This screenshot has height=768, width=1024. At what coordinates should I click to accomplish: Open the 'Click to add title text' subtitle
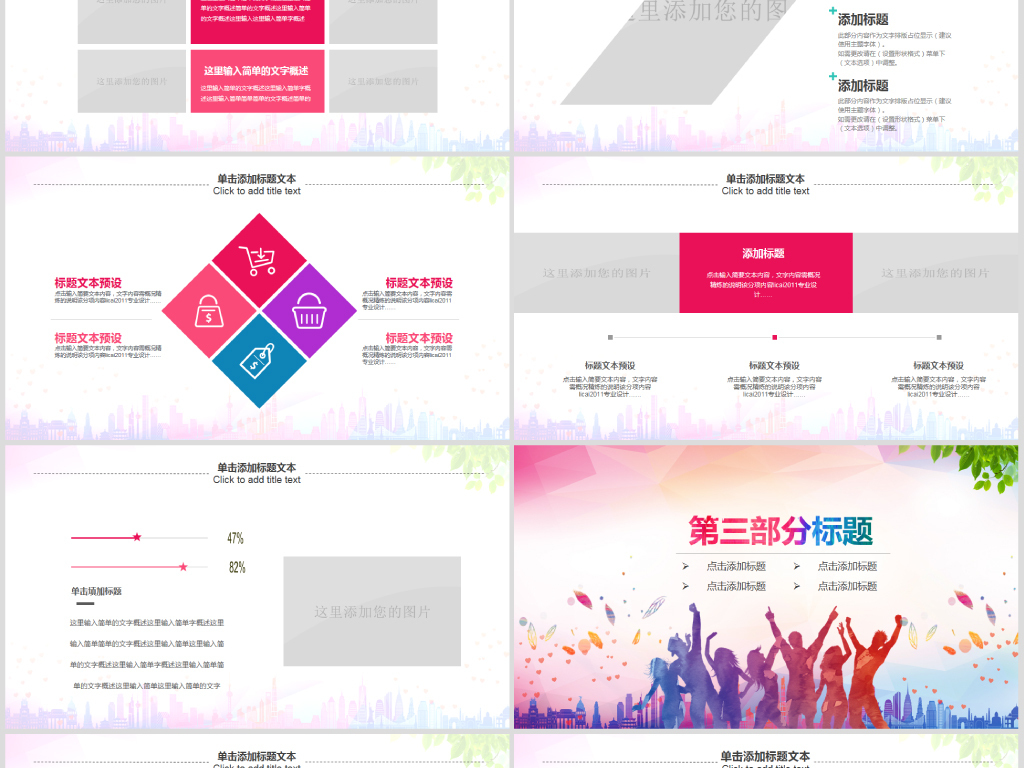pos(258,192)
